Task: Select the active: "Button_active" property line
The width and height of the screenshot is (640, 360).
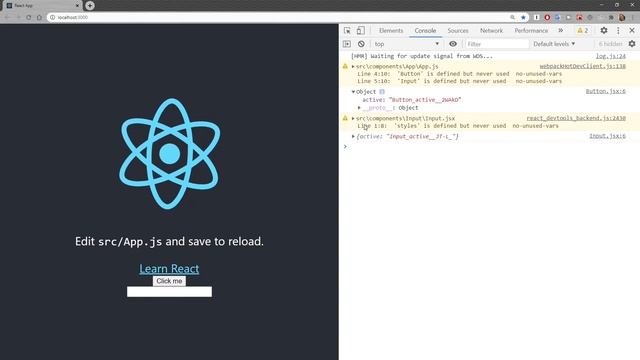Action: pos(411,100)
